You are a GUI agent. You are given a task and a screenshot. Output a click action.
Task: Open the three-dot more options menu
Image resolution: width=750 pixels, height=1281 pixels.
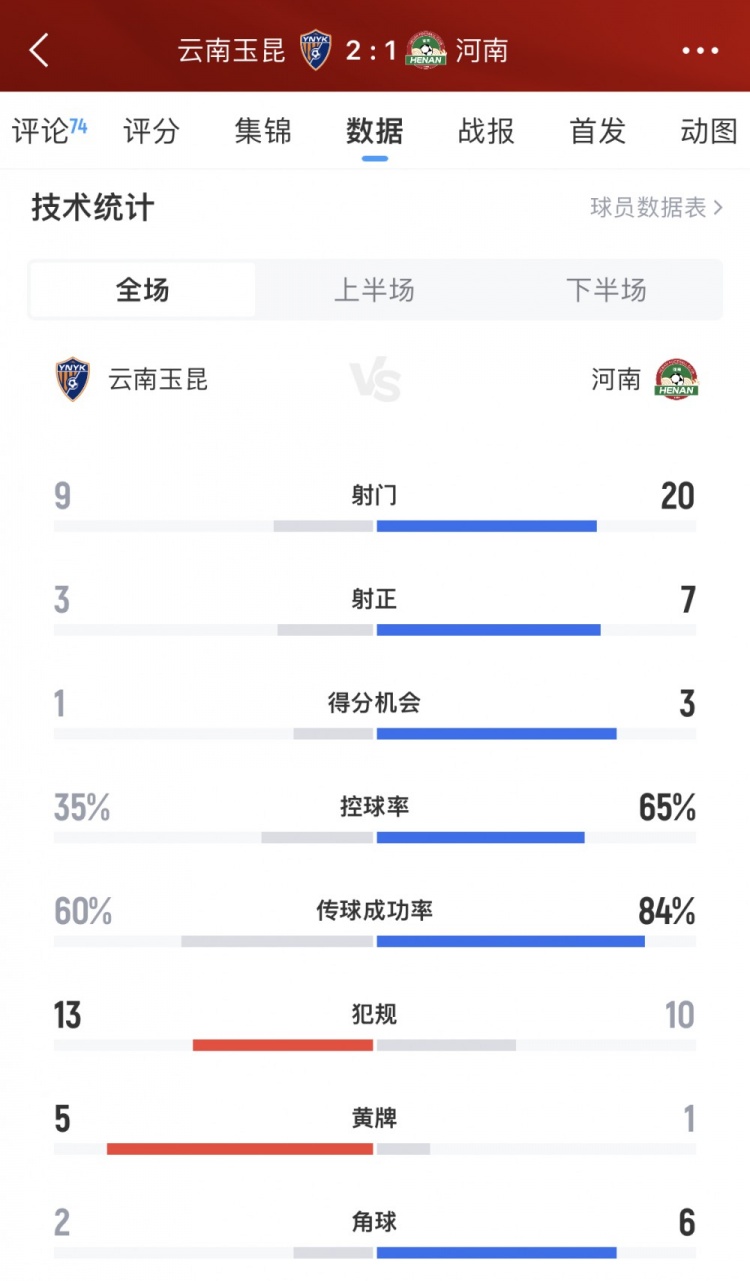point(700,51)
